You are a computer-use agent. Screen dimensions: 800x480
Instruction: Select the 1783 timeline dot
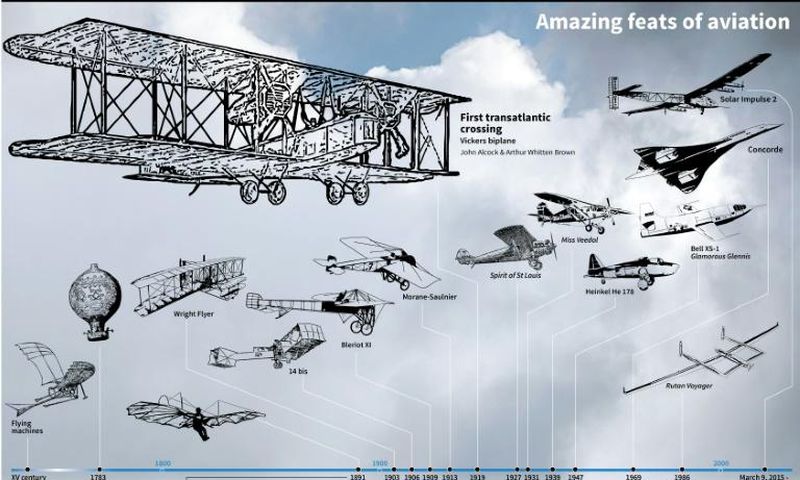[x=99, y=469]
